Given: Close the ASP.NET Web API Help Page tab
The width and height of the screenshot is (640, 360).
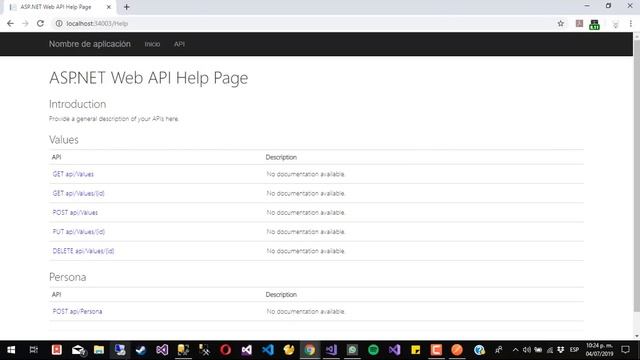Looking at the screenshot, I should click(109, 7).
